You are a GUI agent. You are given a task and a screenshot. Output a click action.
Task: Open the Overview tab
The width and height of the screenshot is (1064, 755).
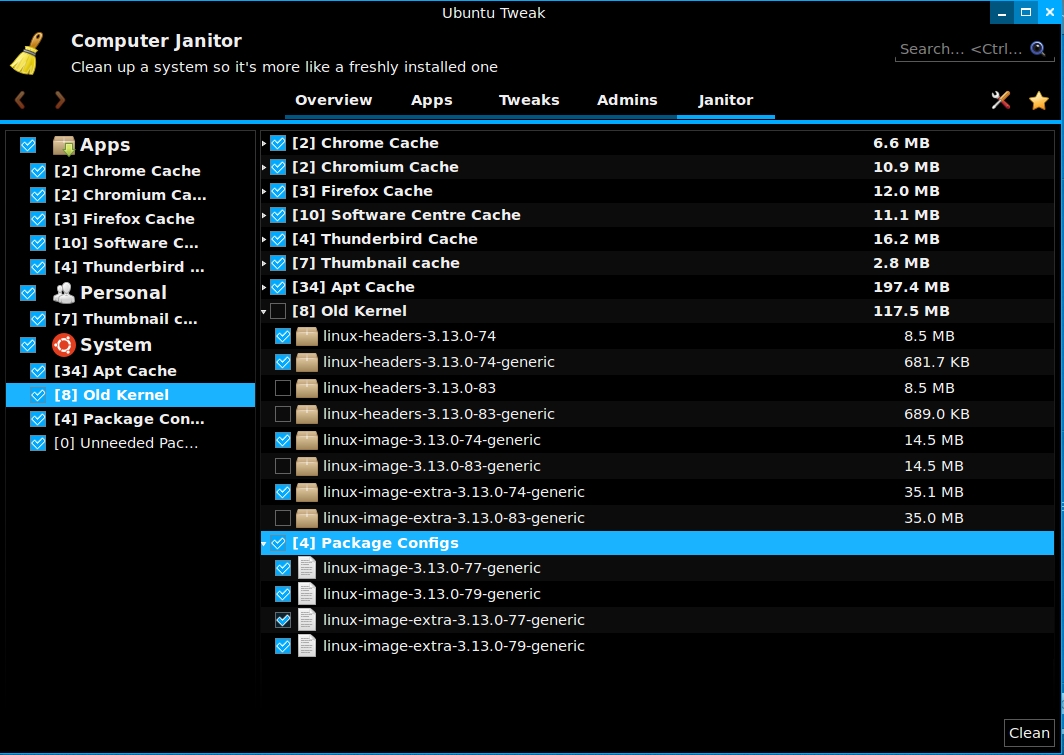click(333, 100)
